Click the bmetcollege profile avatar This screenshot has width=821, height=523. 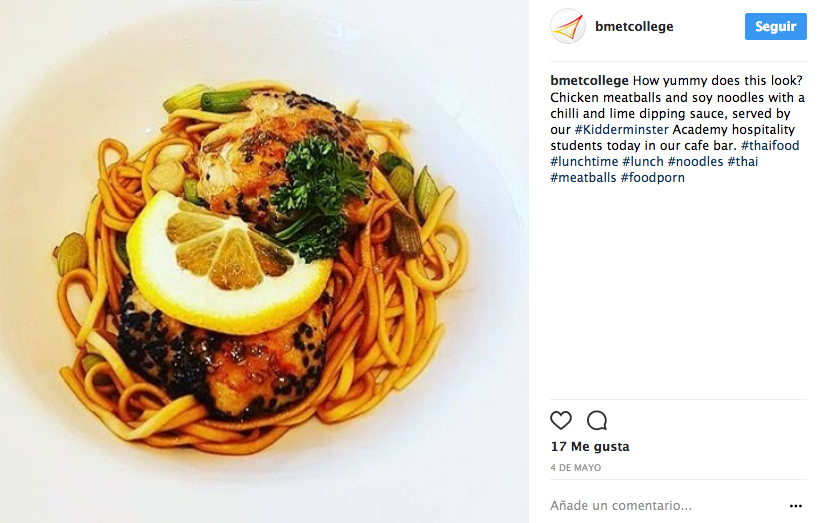pyautogui.click(x=568, y=26)
